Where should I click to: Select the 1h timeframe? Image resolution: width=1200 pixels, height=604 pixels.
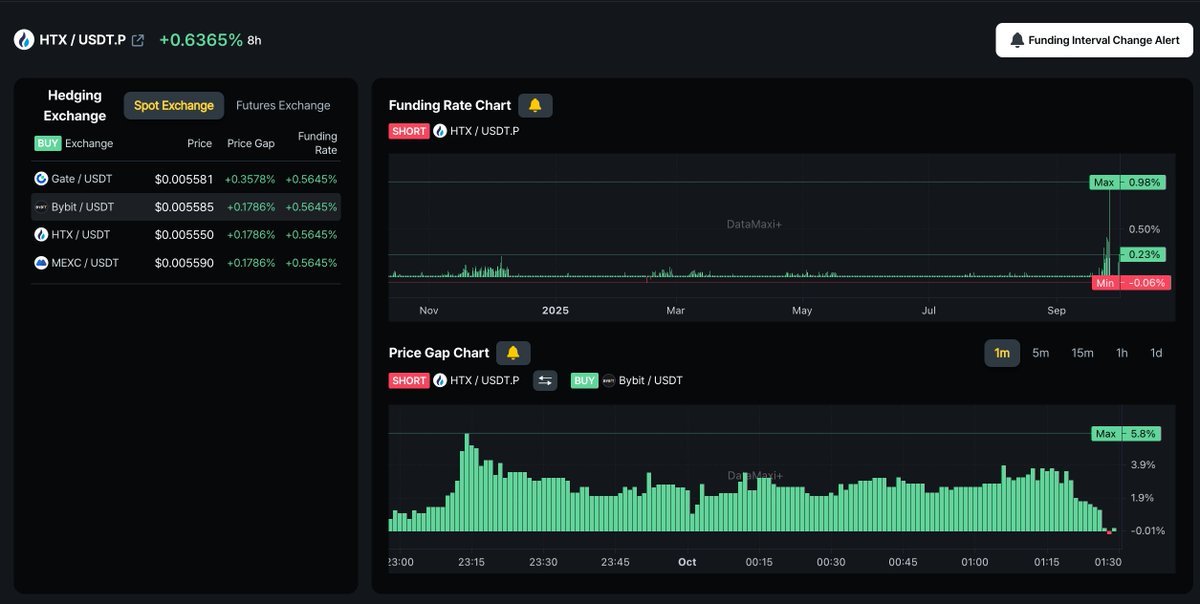[x=1122, y=353]
